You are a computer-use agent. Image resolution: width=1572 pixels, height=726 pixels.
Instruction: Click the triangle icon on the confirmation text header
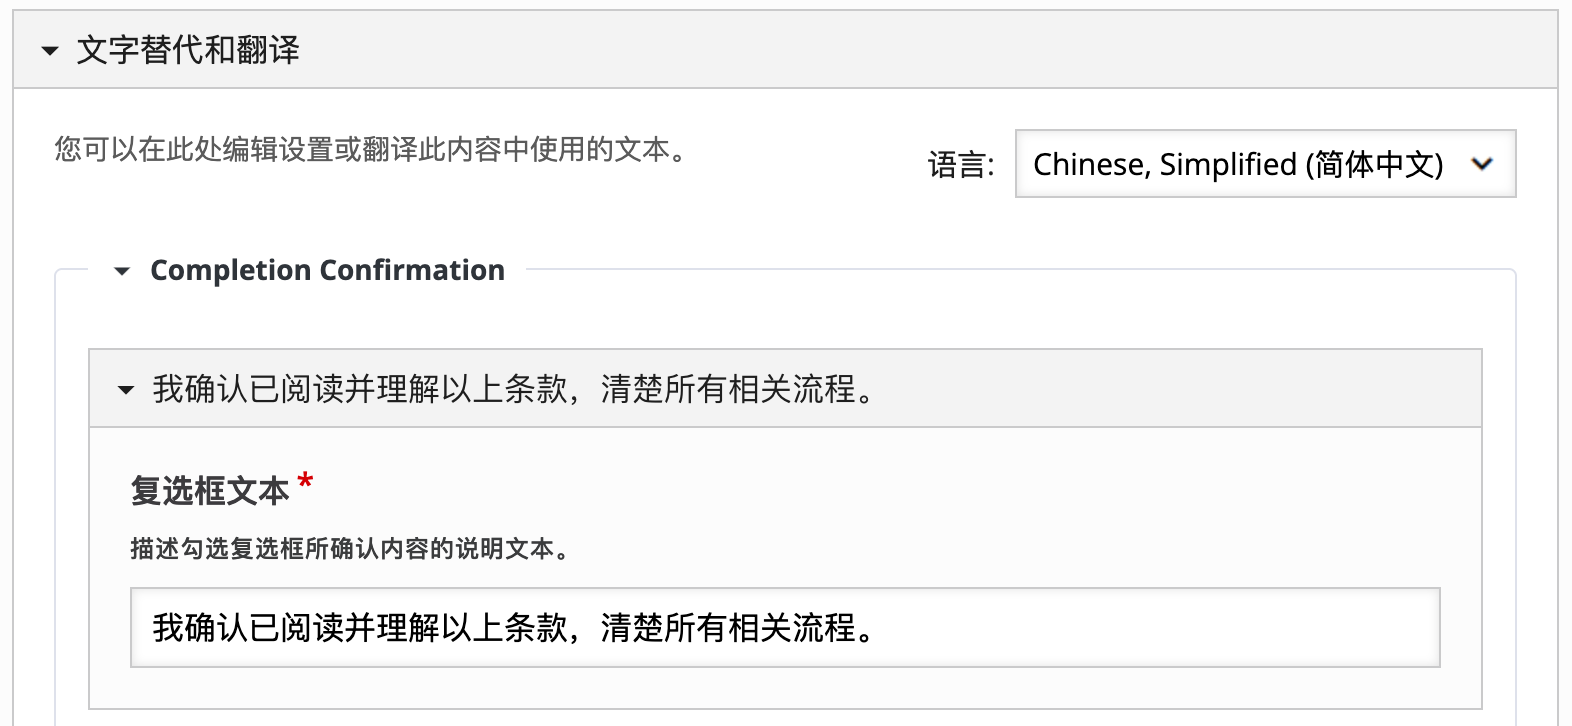(124, 390)
